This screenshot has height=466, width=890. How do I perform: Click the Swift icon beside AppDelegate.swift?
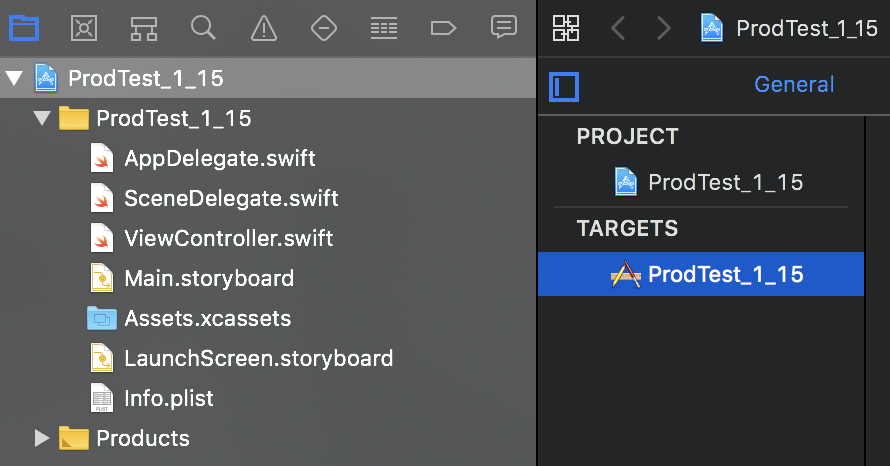point(102,158)
